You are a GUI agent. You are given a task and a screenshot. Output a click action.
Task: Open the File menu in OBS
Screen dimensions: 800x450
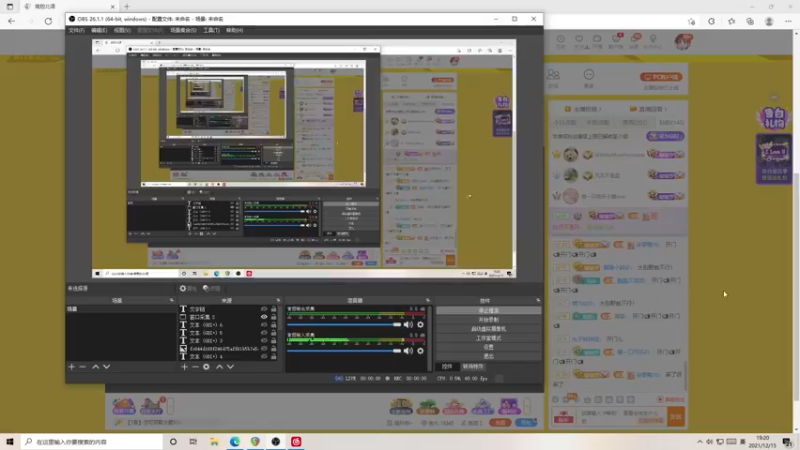pyautogui.click(x=77, y=30)
